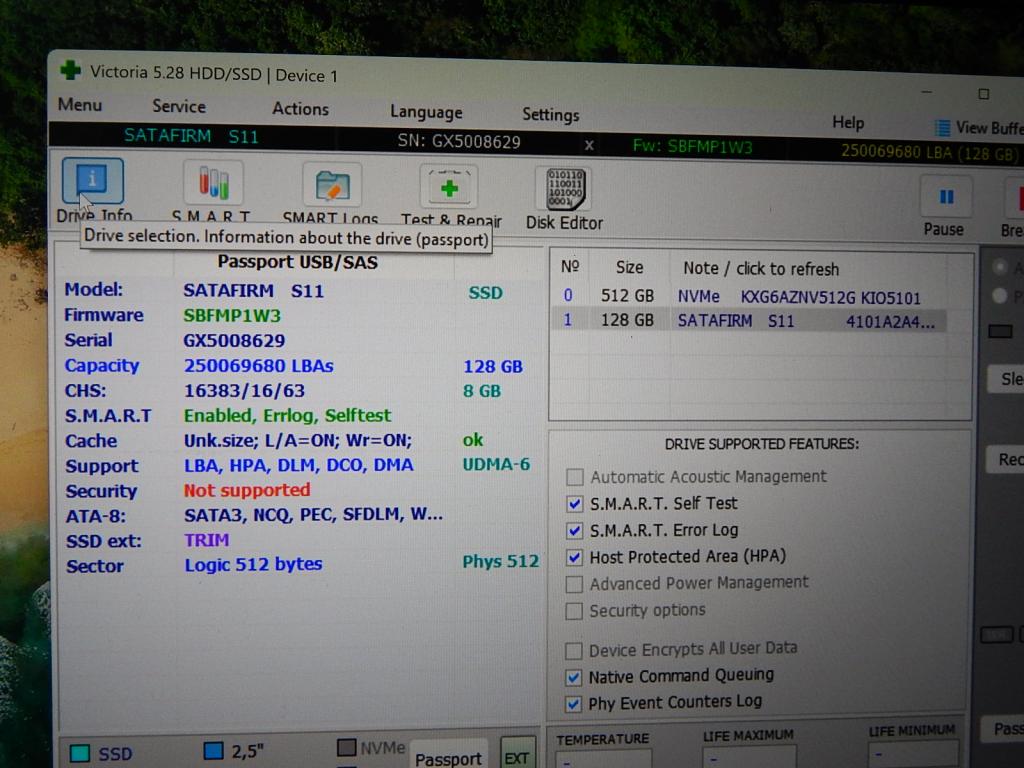Click the serial value GX5008629

coord(234,340)
